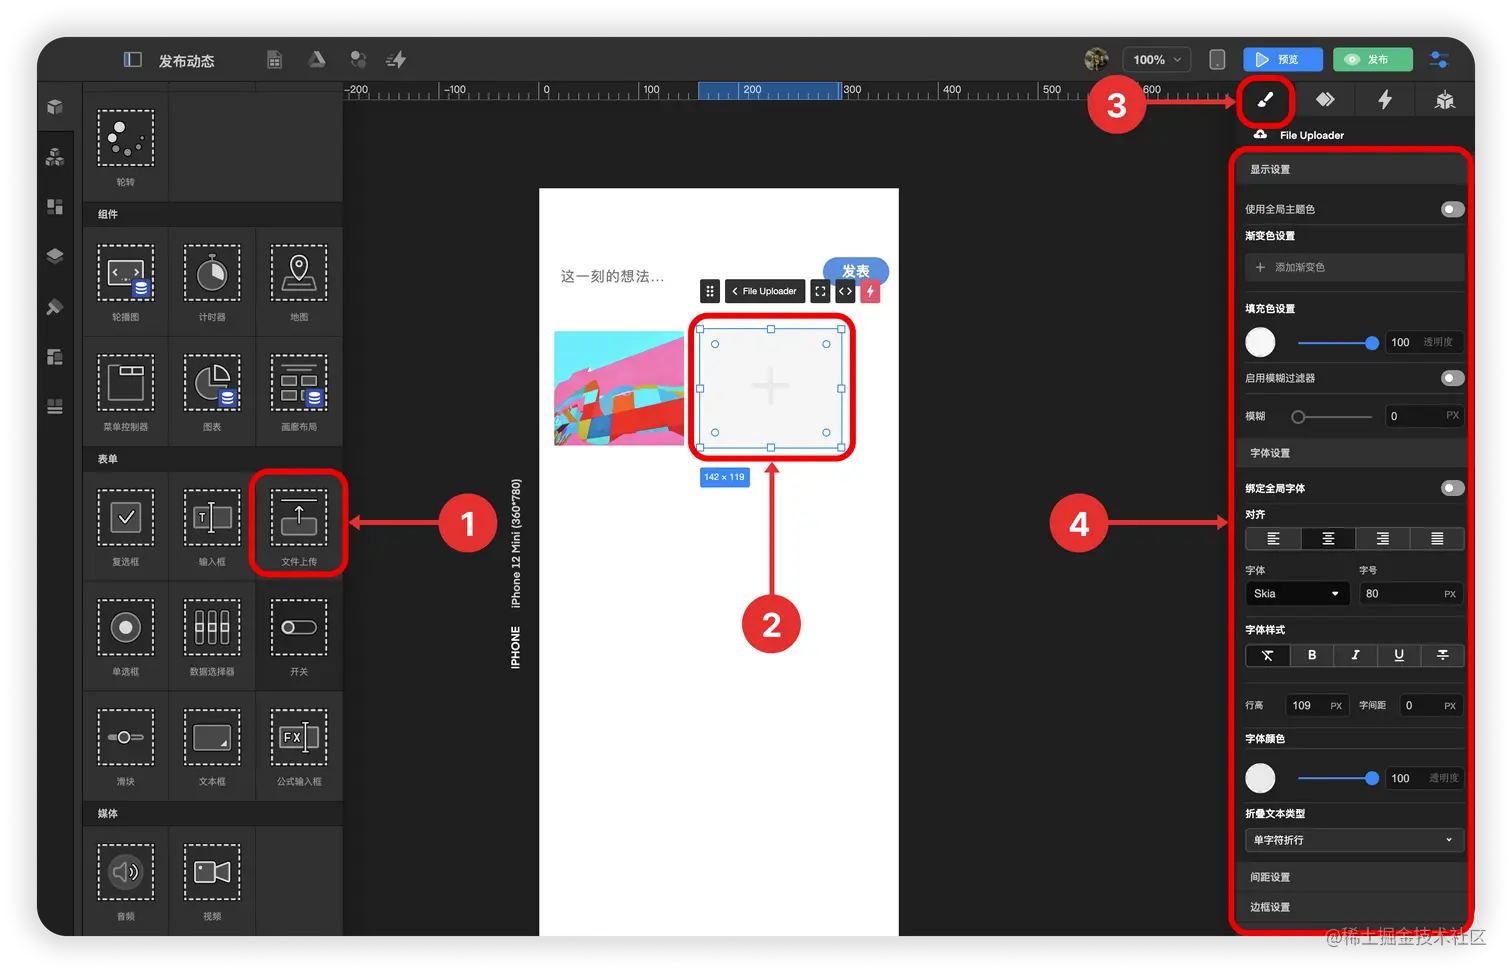The height and width of the screenshot is (973, 1512).
Task: Set text alignment to center
Action: coord(1328,539)
